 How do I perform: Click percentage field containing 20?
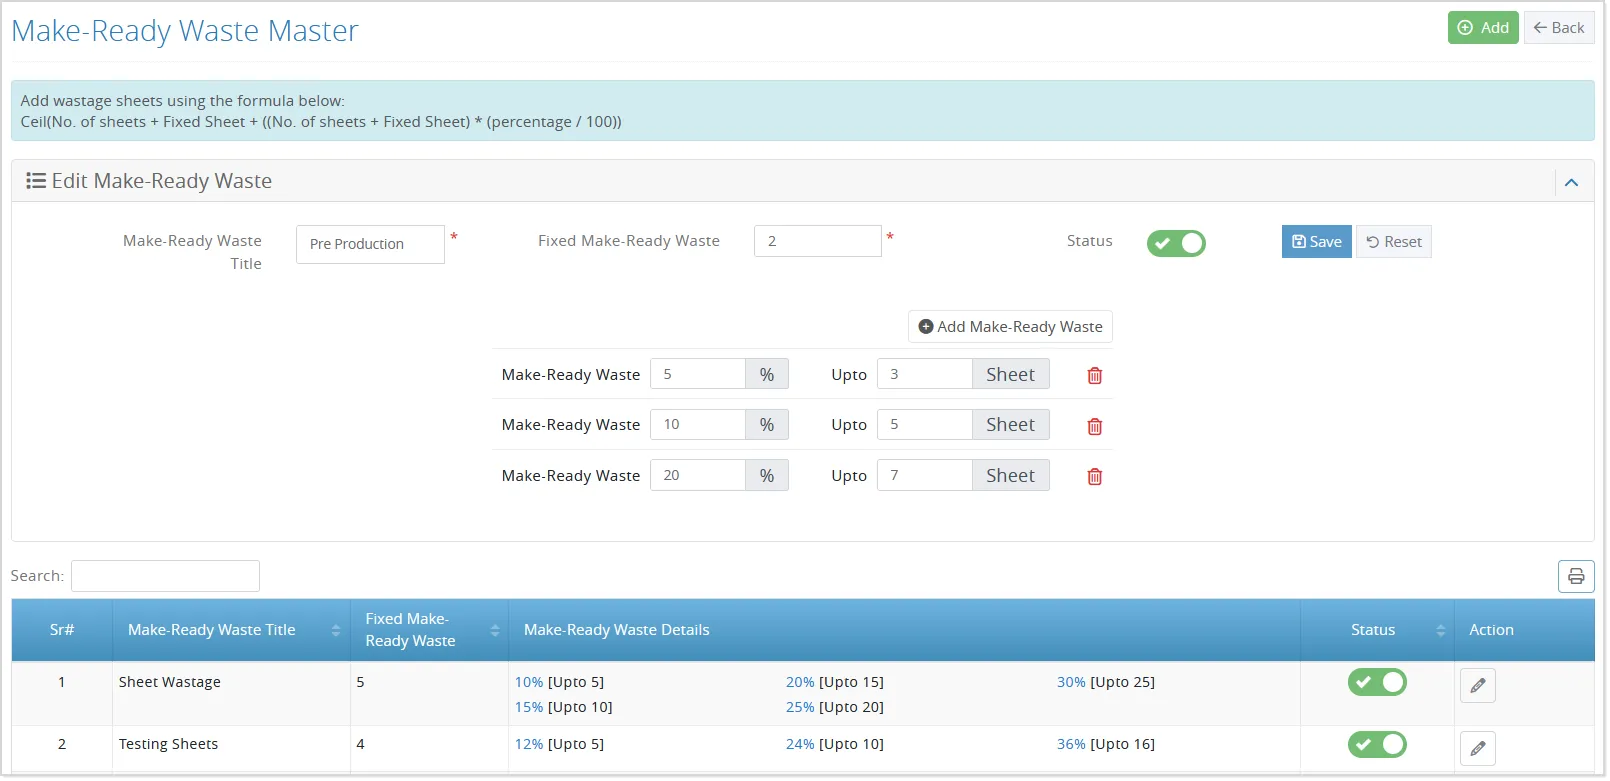coord(698,475)
